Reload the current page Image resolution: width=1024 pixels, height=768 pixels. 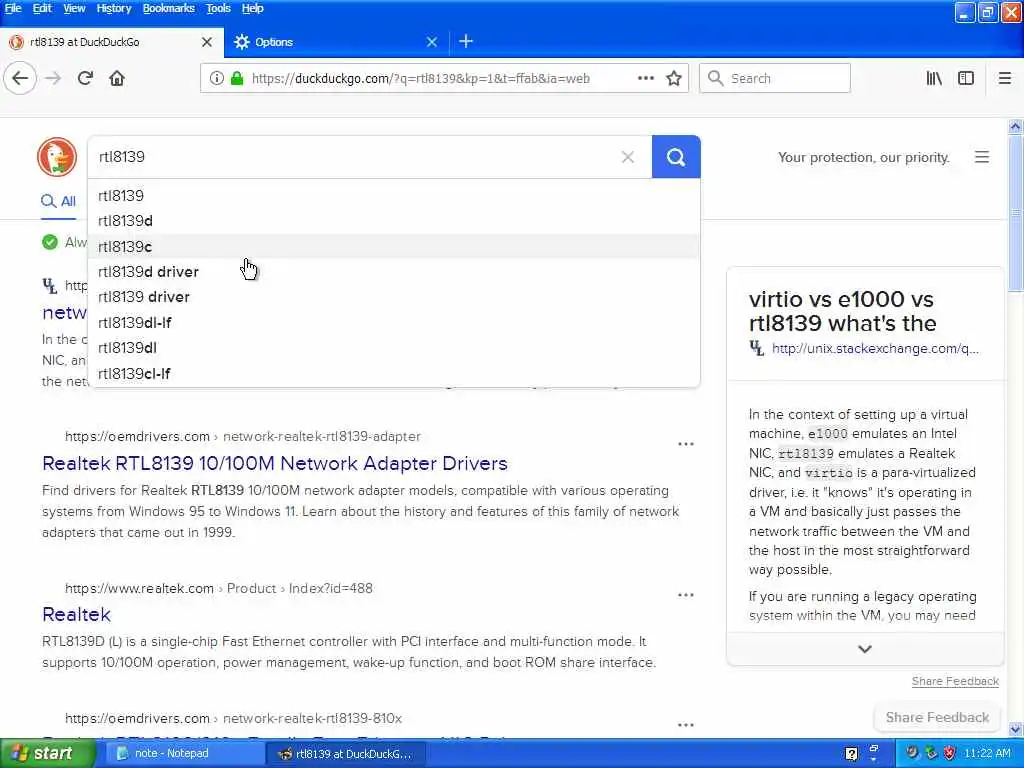(x=85, y=78)
